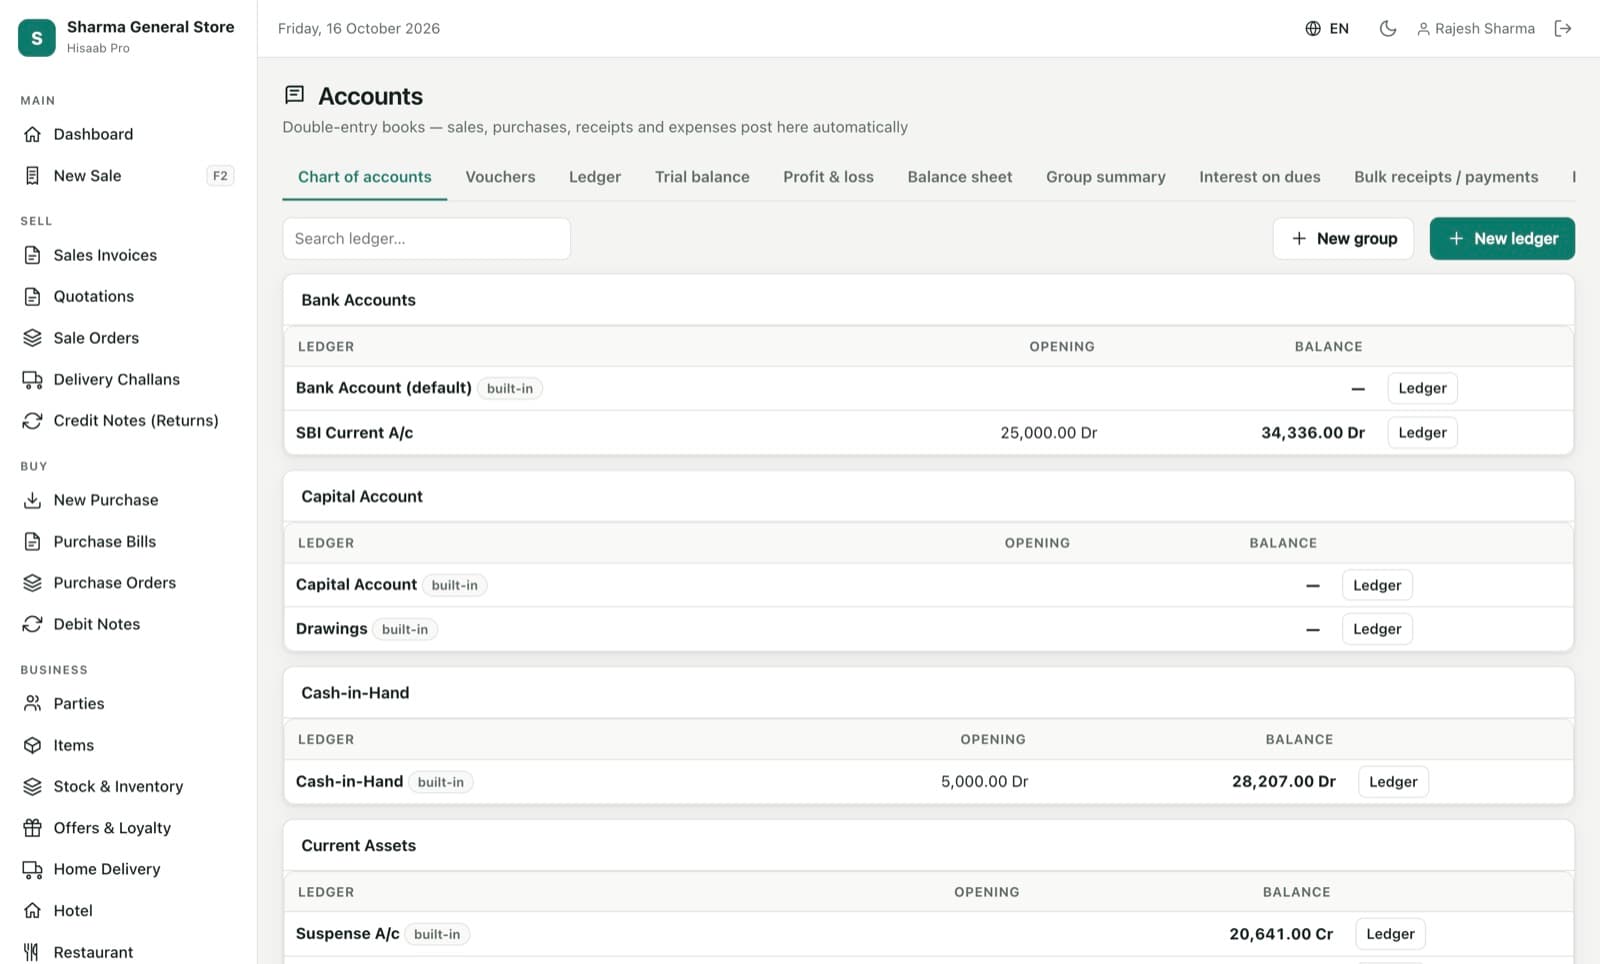Screen dimensions: 1600x964
Task: Open Ledger for Bank Account (default)
Action: (x=1422, y=388)
